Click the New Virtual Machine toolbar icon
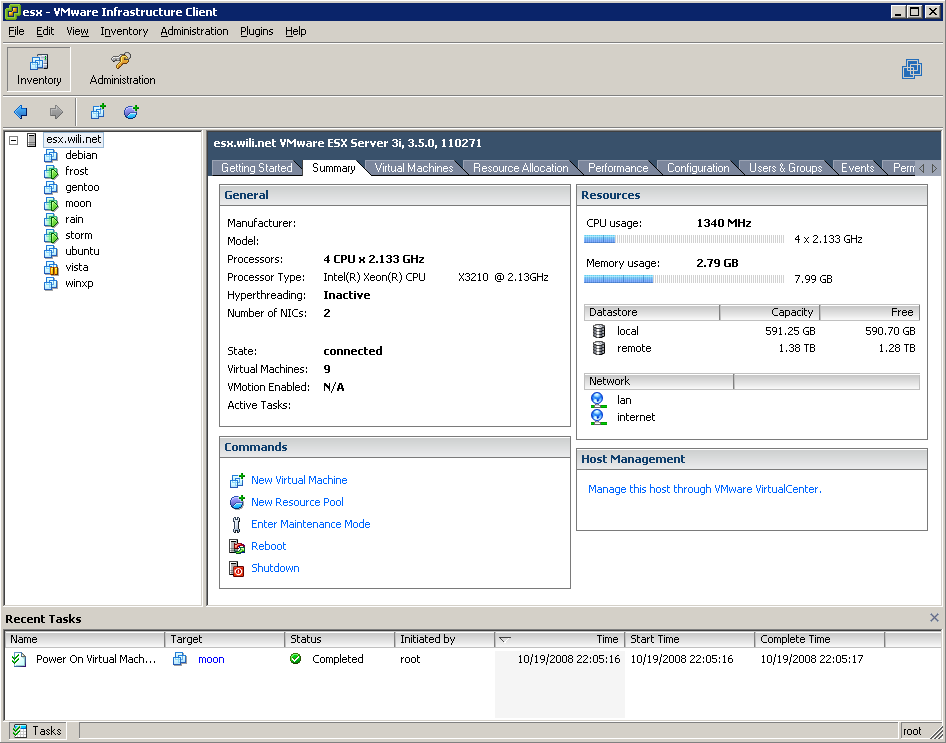 pyautogui.click(x=98, y=112)
